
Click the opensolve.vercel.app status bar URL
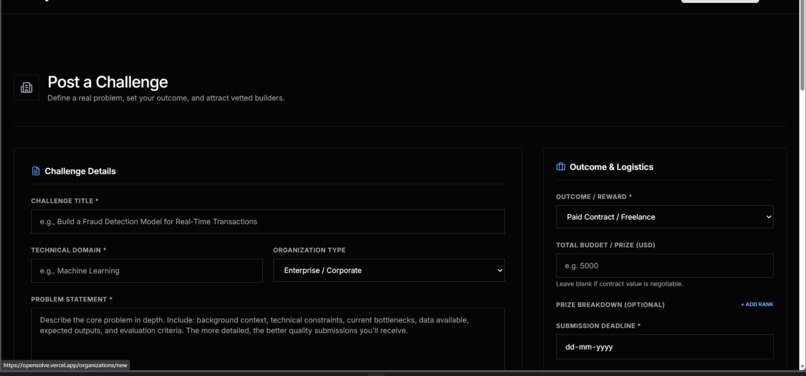[x=65, y=365]
